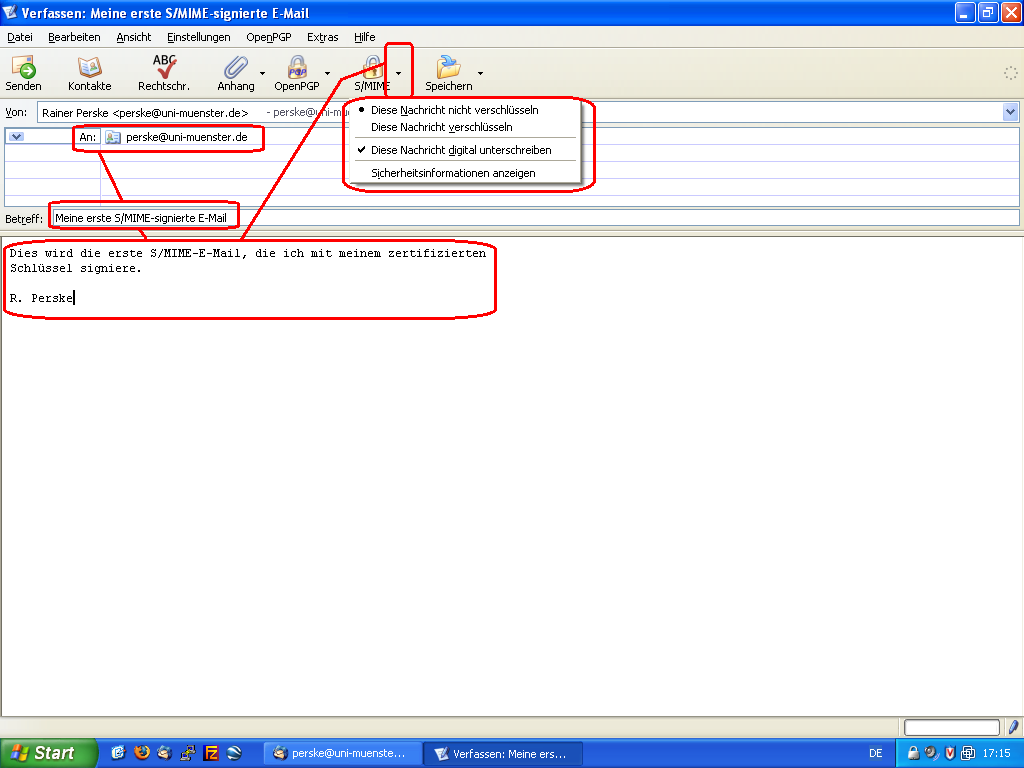Expand the Speichern dropdown arrow
The image size is (1024, 768).
[480, 73]
